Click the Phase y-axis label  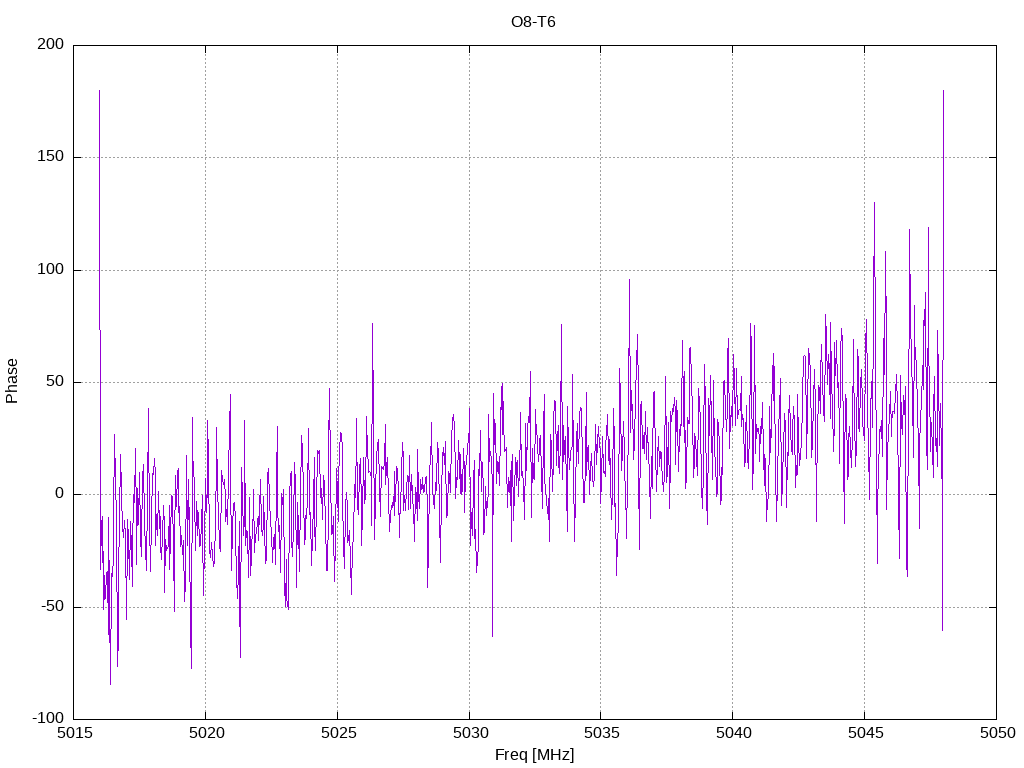tap(12, 381)
